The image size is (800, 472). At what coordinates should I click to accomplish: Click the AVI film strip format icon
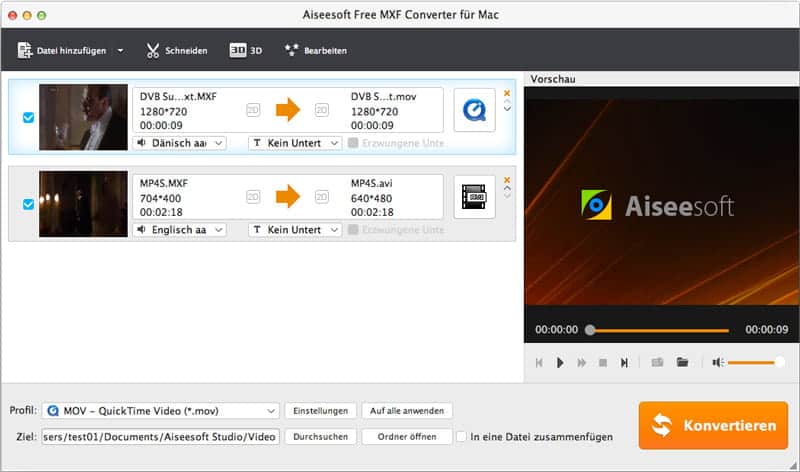(474, 197)
